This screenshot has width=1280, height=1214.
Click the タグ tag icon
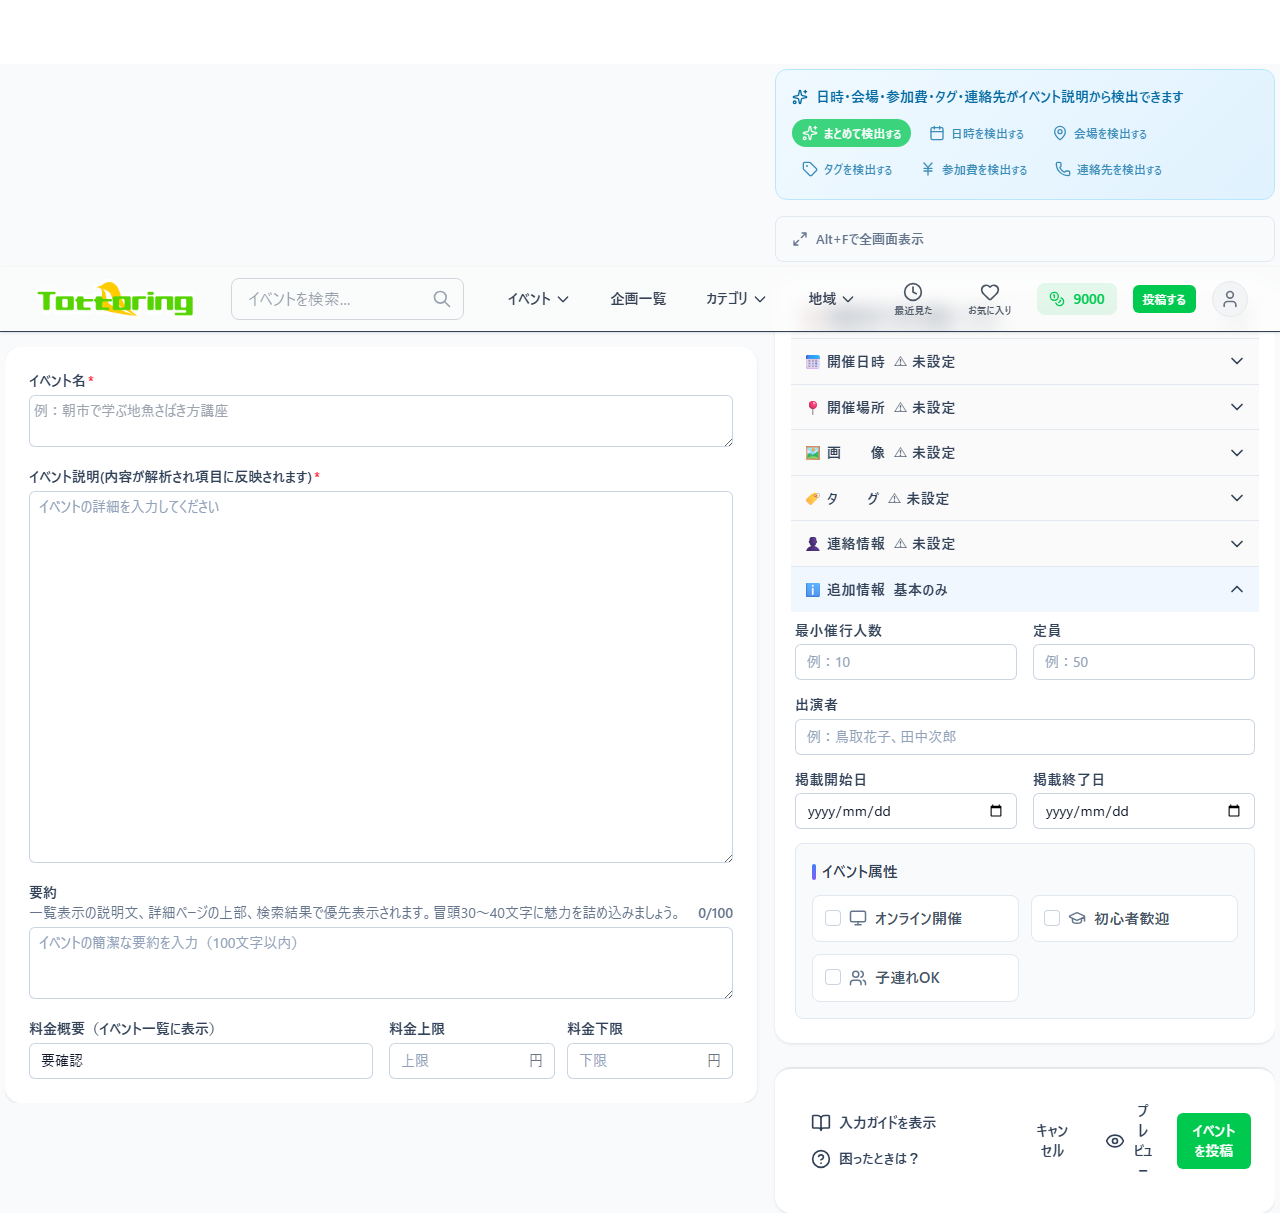tap(813, 498)
